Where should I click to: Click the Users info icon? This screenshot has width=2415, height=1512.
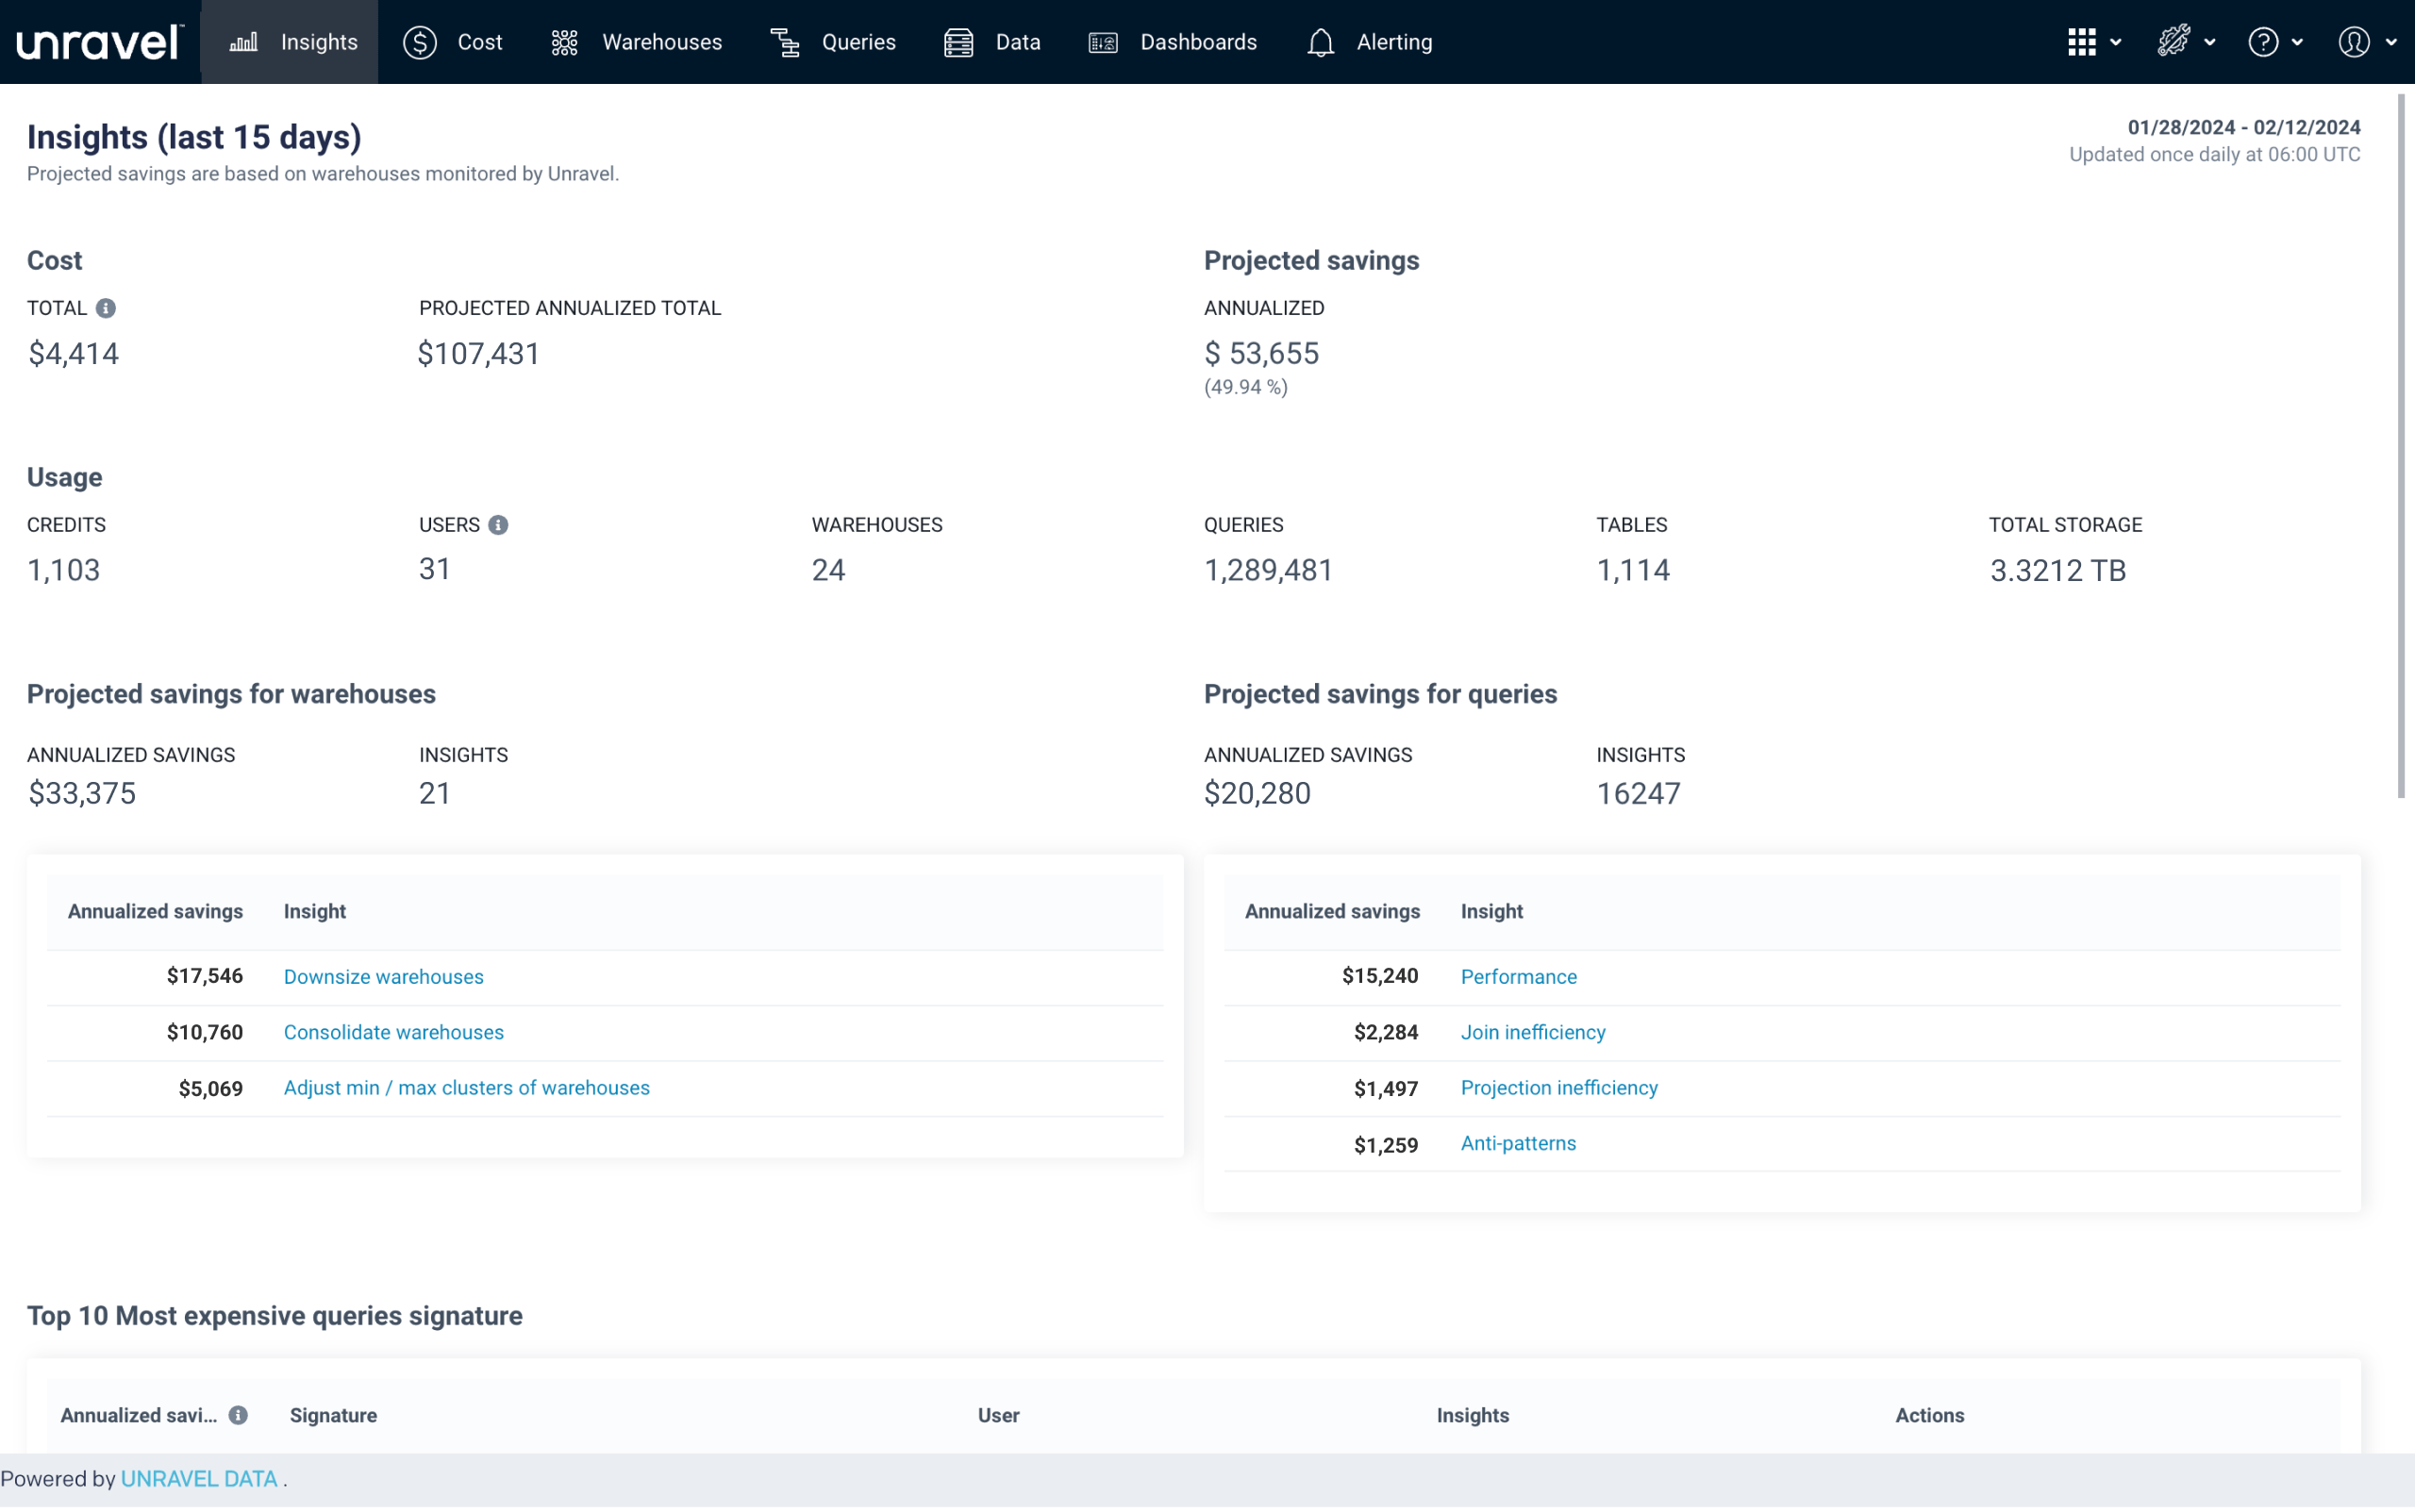498,525
